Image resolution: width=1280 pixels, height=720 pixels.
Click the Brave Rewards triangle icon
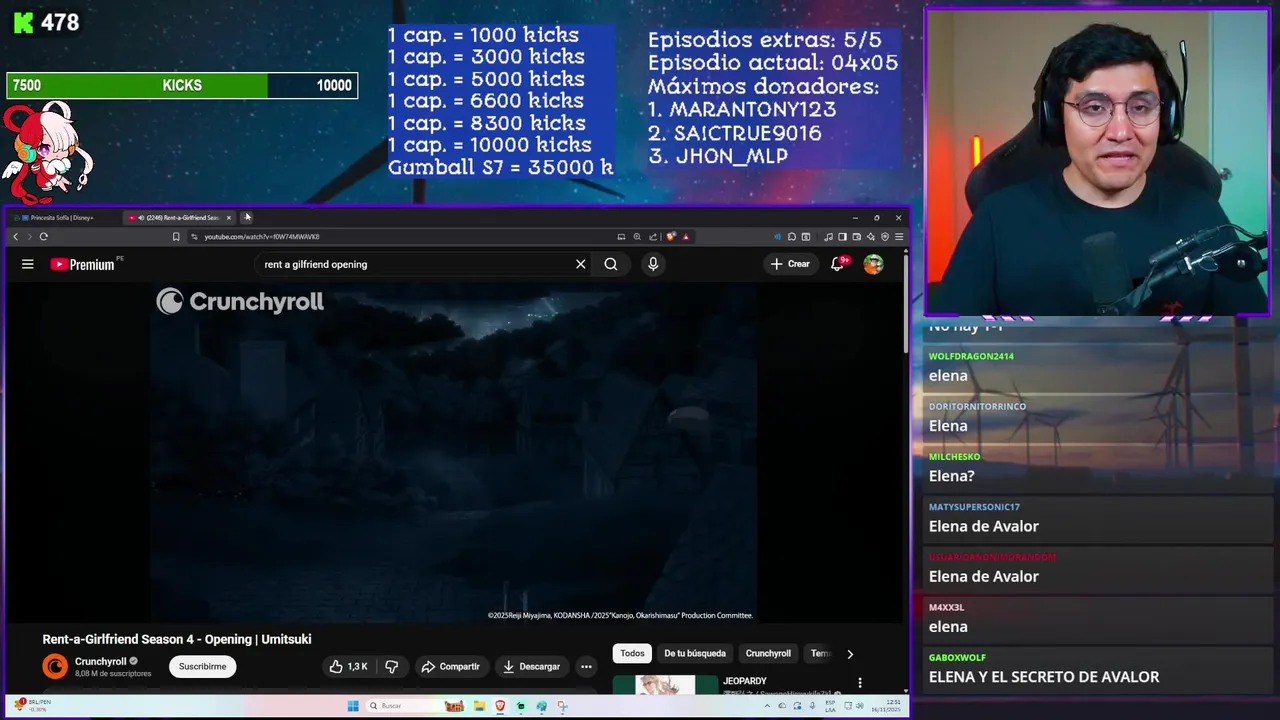(685, 237)
